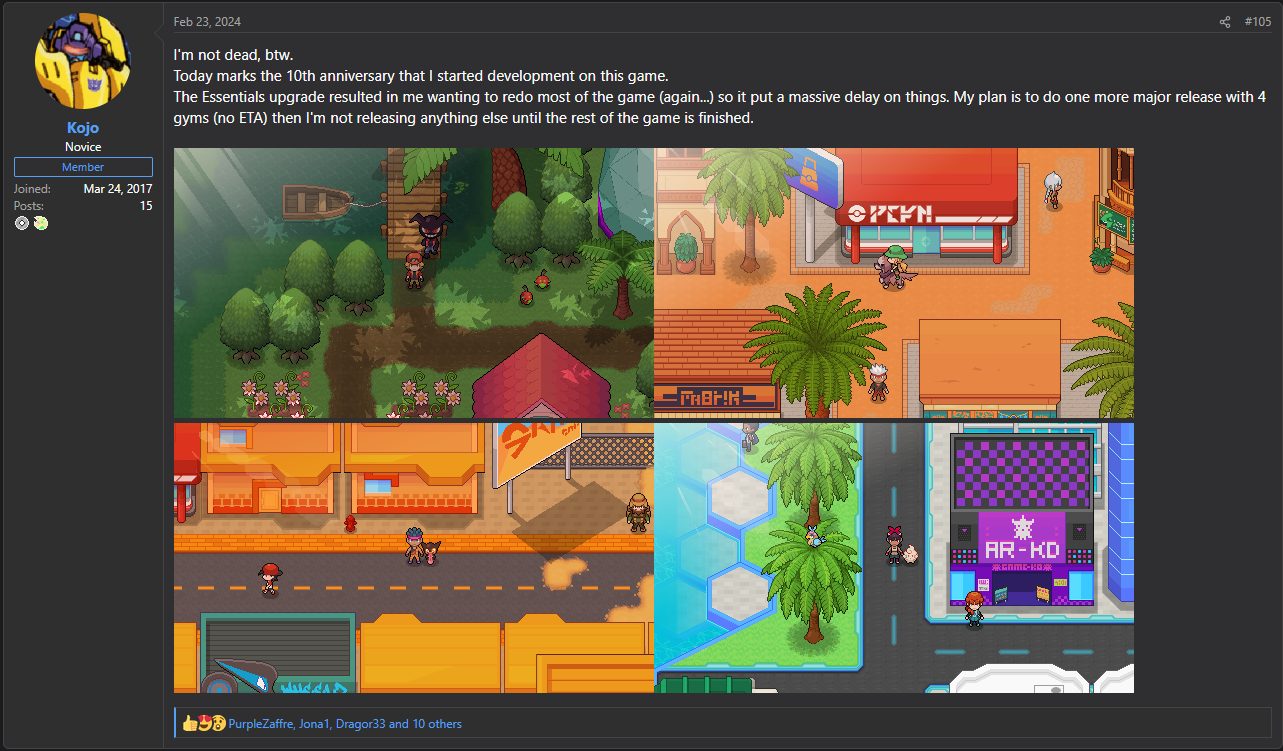Open the forest screenshot with the boat
Viewport: 1283px width, 751px height.
click(x=414, y=283)
